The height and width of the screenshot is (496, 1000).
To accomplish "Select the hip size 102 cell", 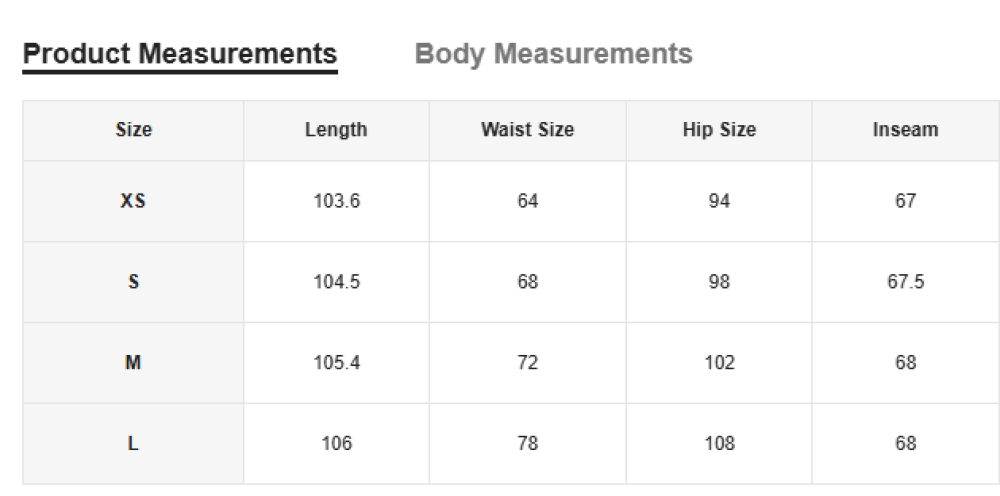I will tap(719, 363).
